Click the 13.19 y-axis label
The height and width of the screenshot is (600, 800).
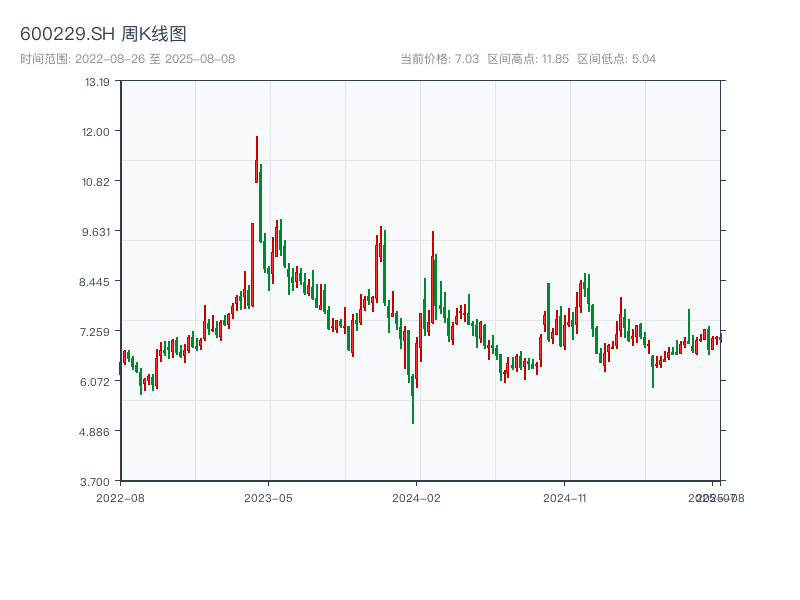tap(96, 81)
